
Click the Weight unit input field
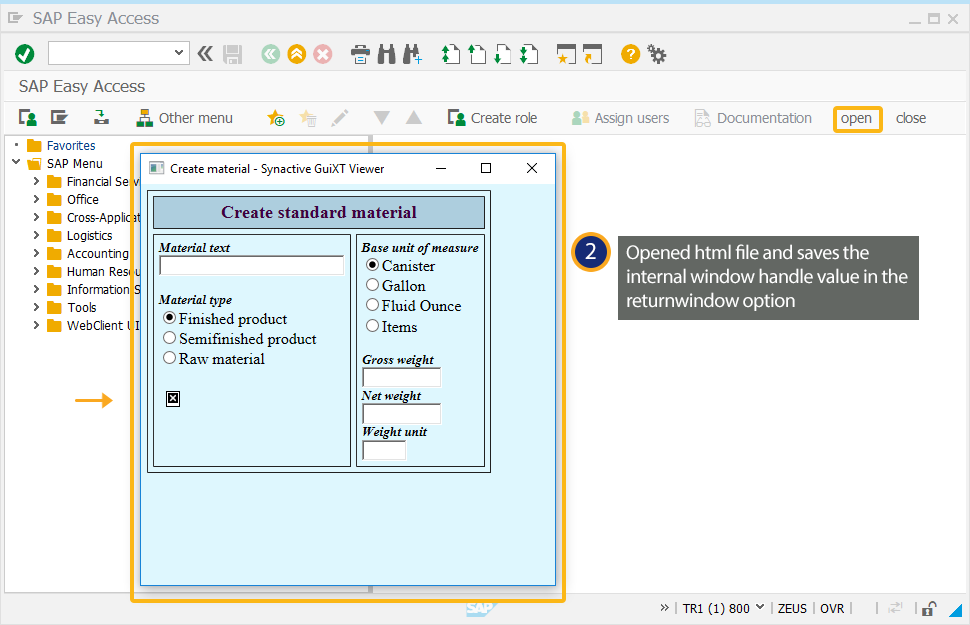[x=384, y=450]
